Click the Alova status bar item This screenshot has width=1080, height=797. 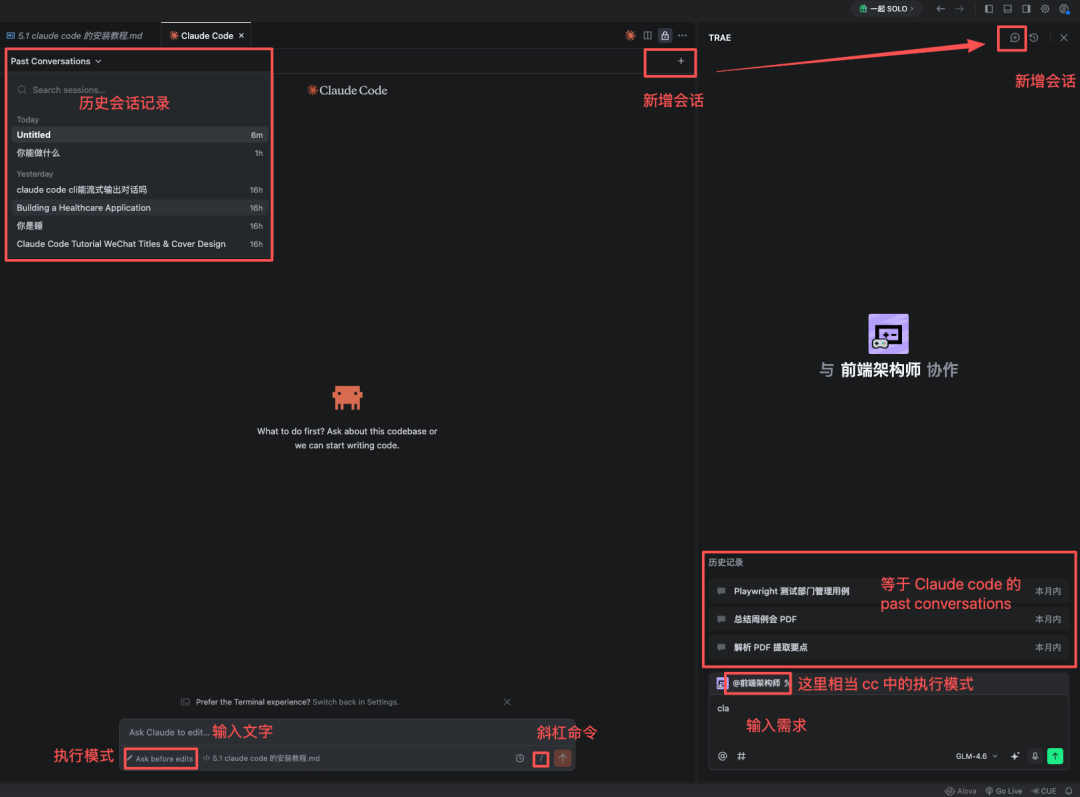[960, 791]
